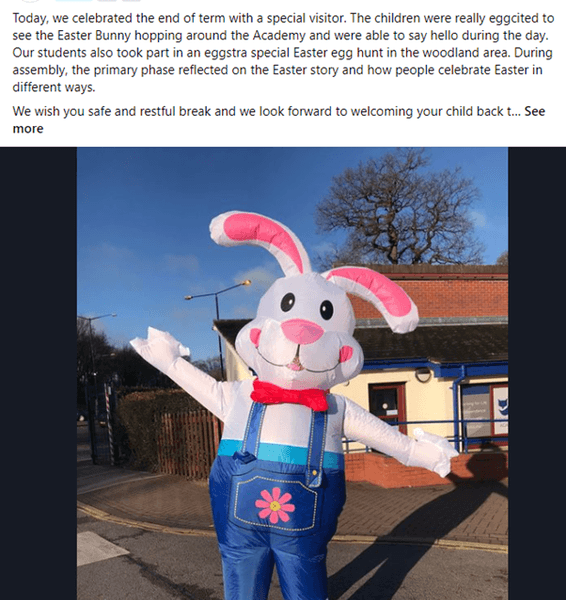Click the dark area right of photo
The width and height of the screenshot is (566, 600).
(537, 373)
